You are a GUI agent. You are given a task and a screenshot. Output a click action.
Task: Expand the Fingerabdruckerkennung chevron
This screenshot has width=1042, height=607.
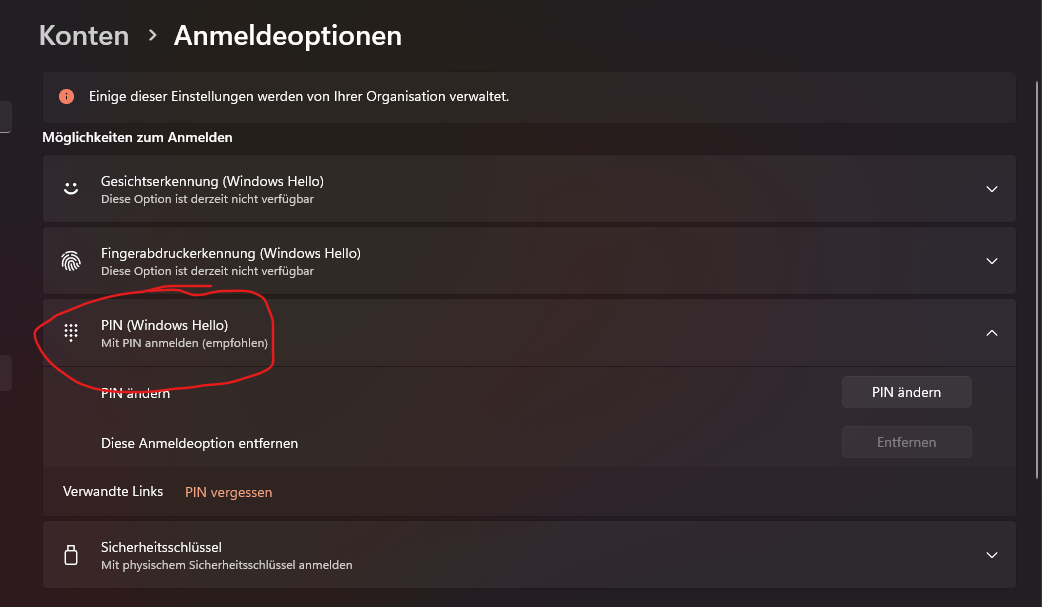(x=991, y=261)
